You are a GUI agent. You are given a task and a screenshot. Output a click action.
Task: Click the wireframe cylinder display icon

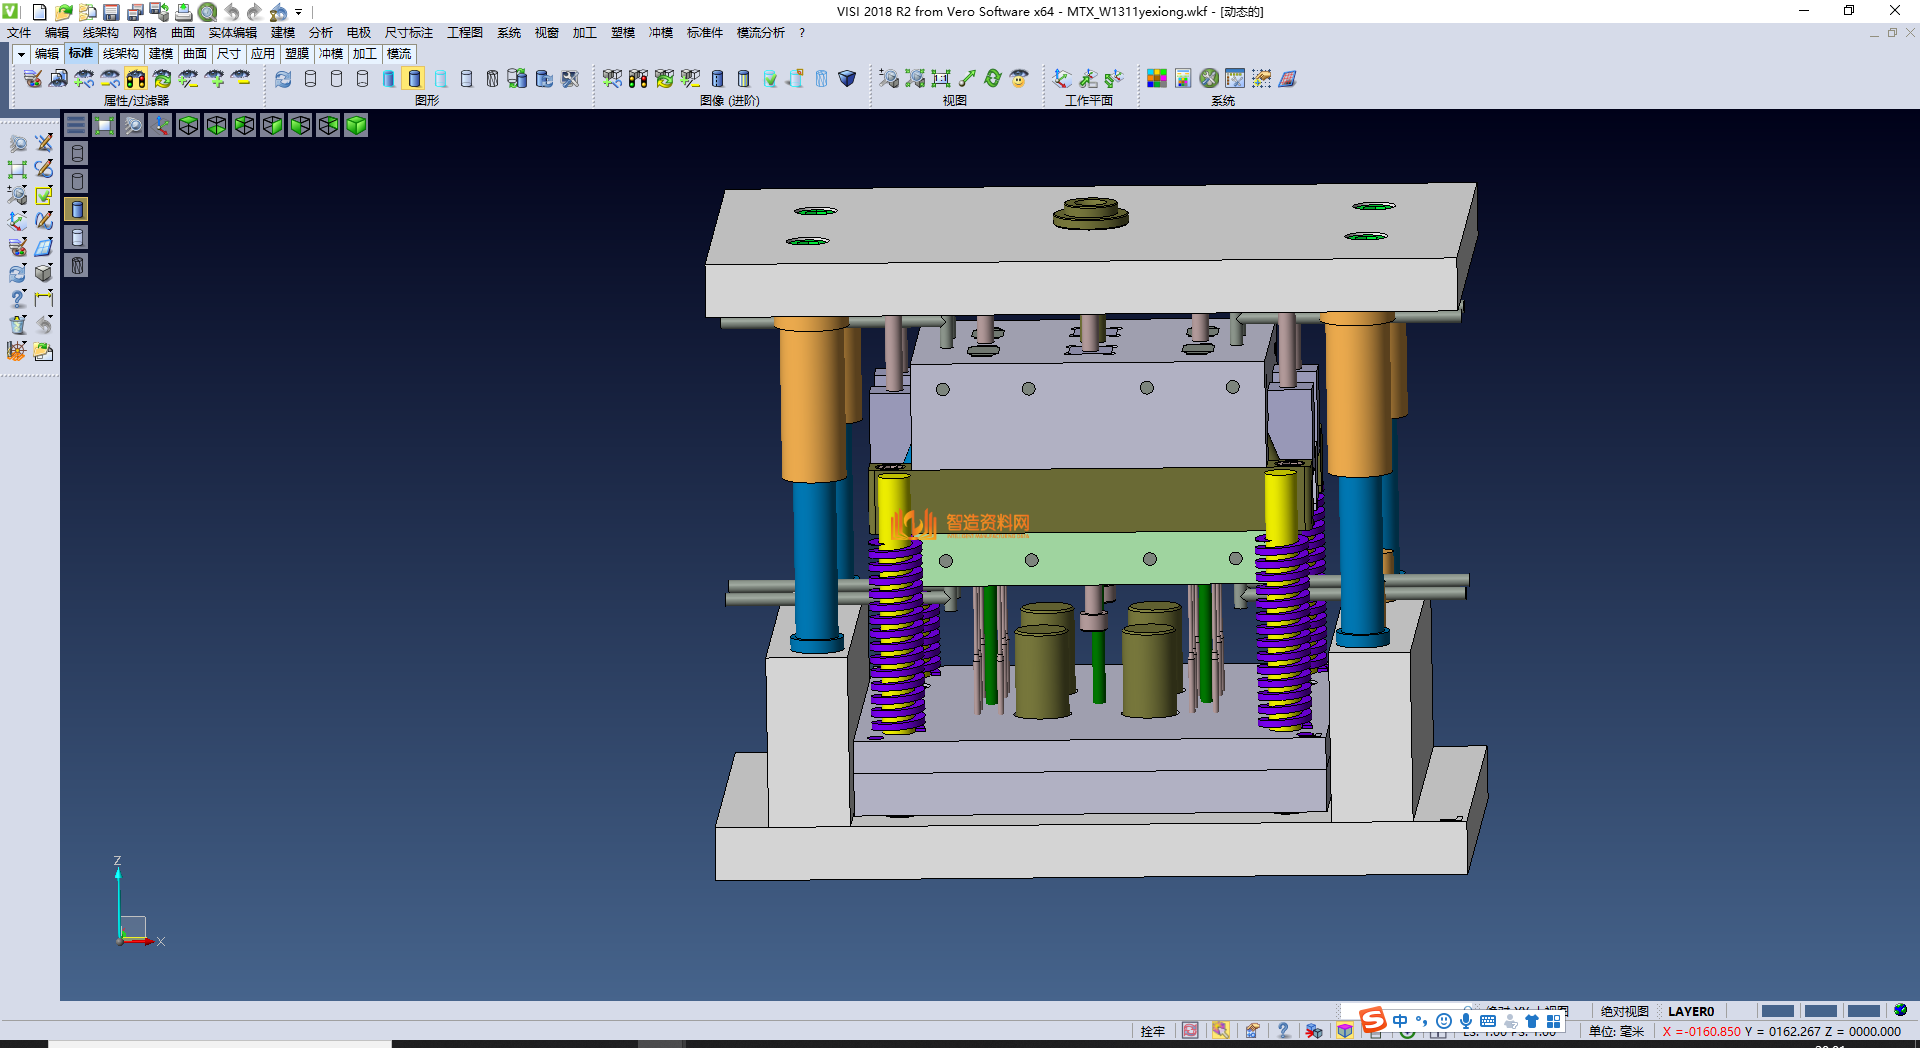310,79
